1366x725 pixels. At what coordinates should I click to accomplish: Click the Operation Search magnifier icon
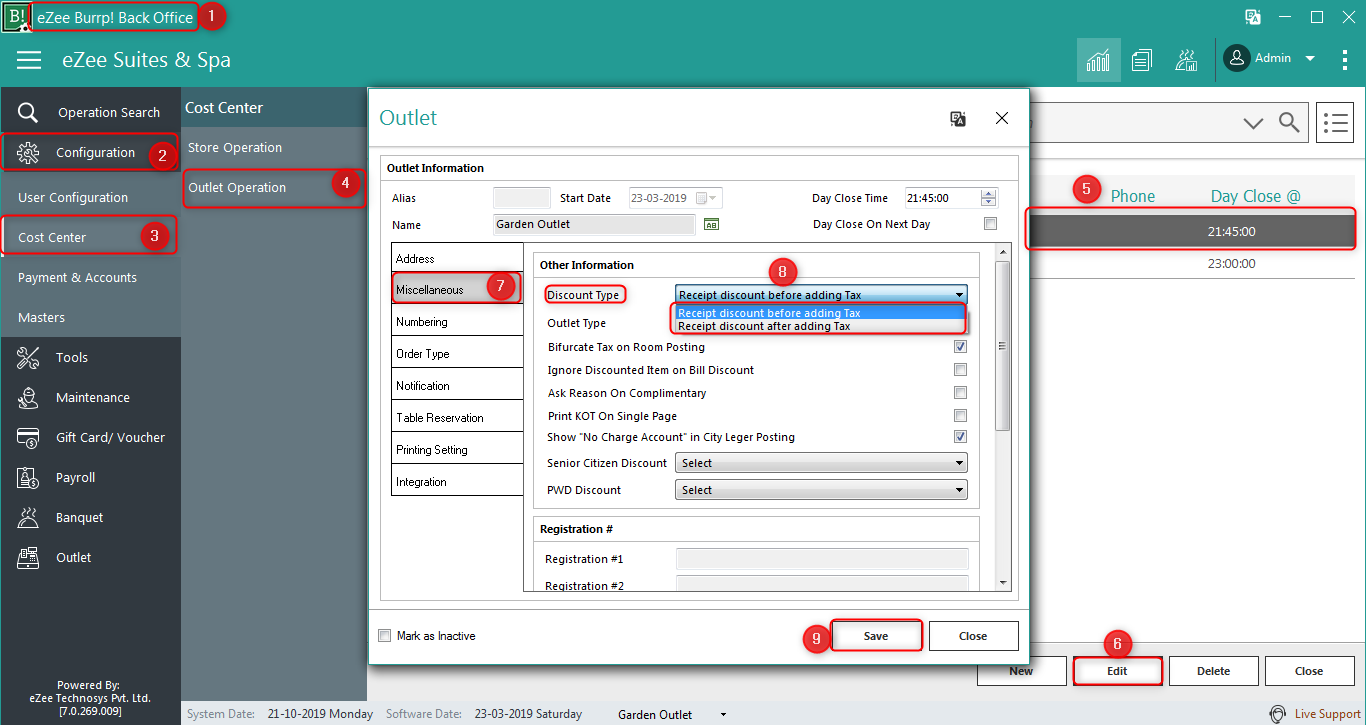coord(28,113)
